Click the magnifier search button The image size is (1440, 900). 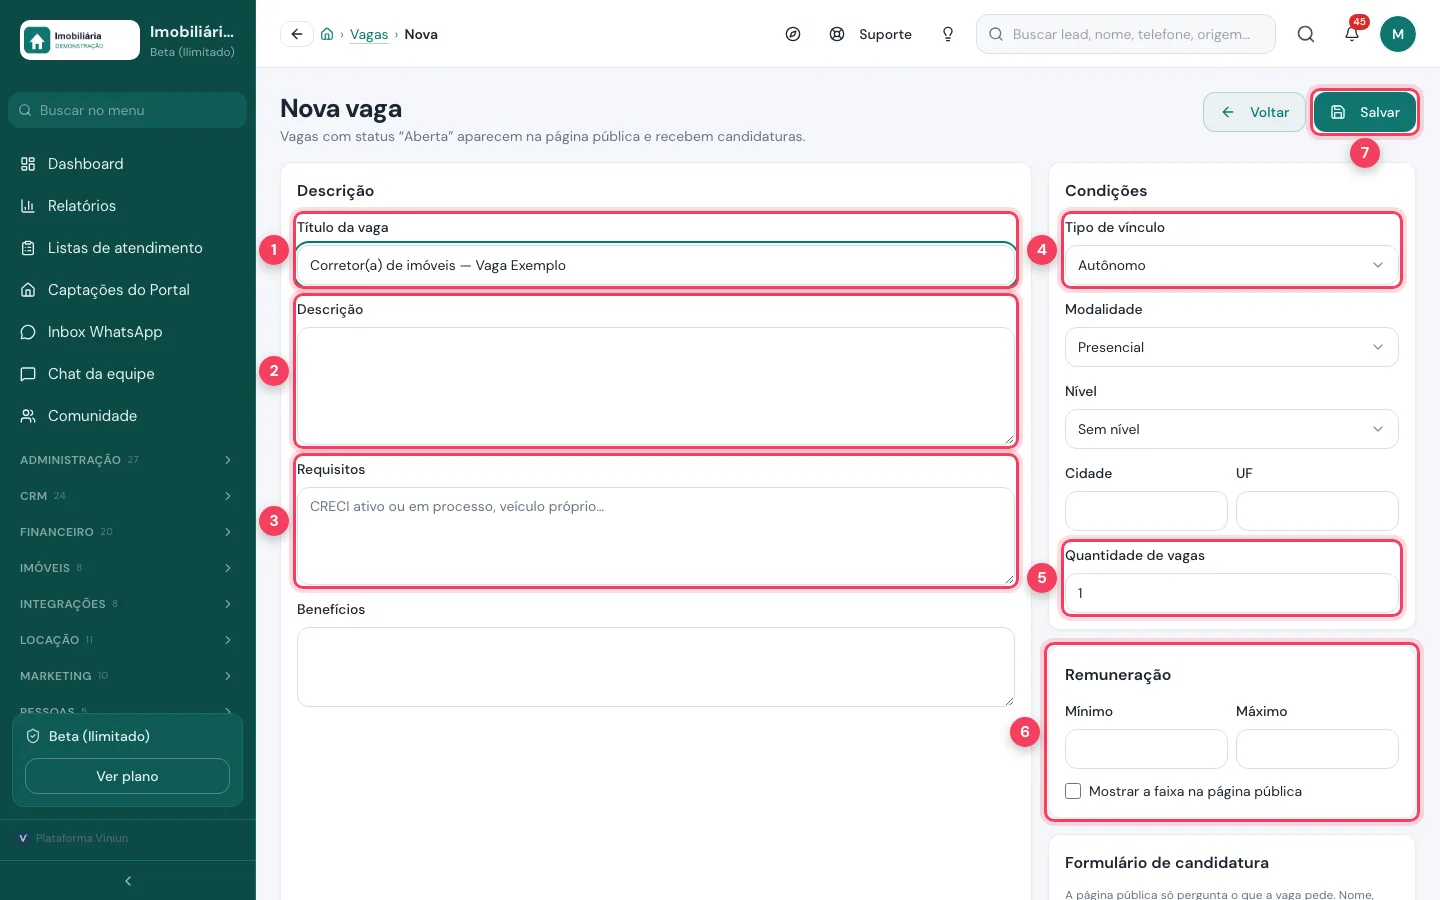pos(1306,34)
